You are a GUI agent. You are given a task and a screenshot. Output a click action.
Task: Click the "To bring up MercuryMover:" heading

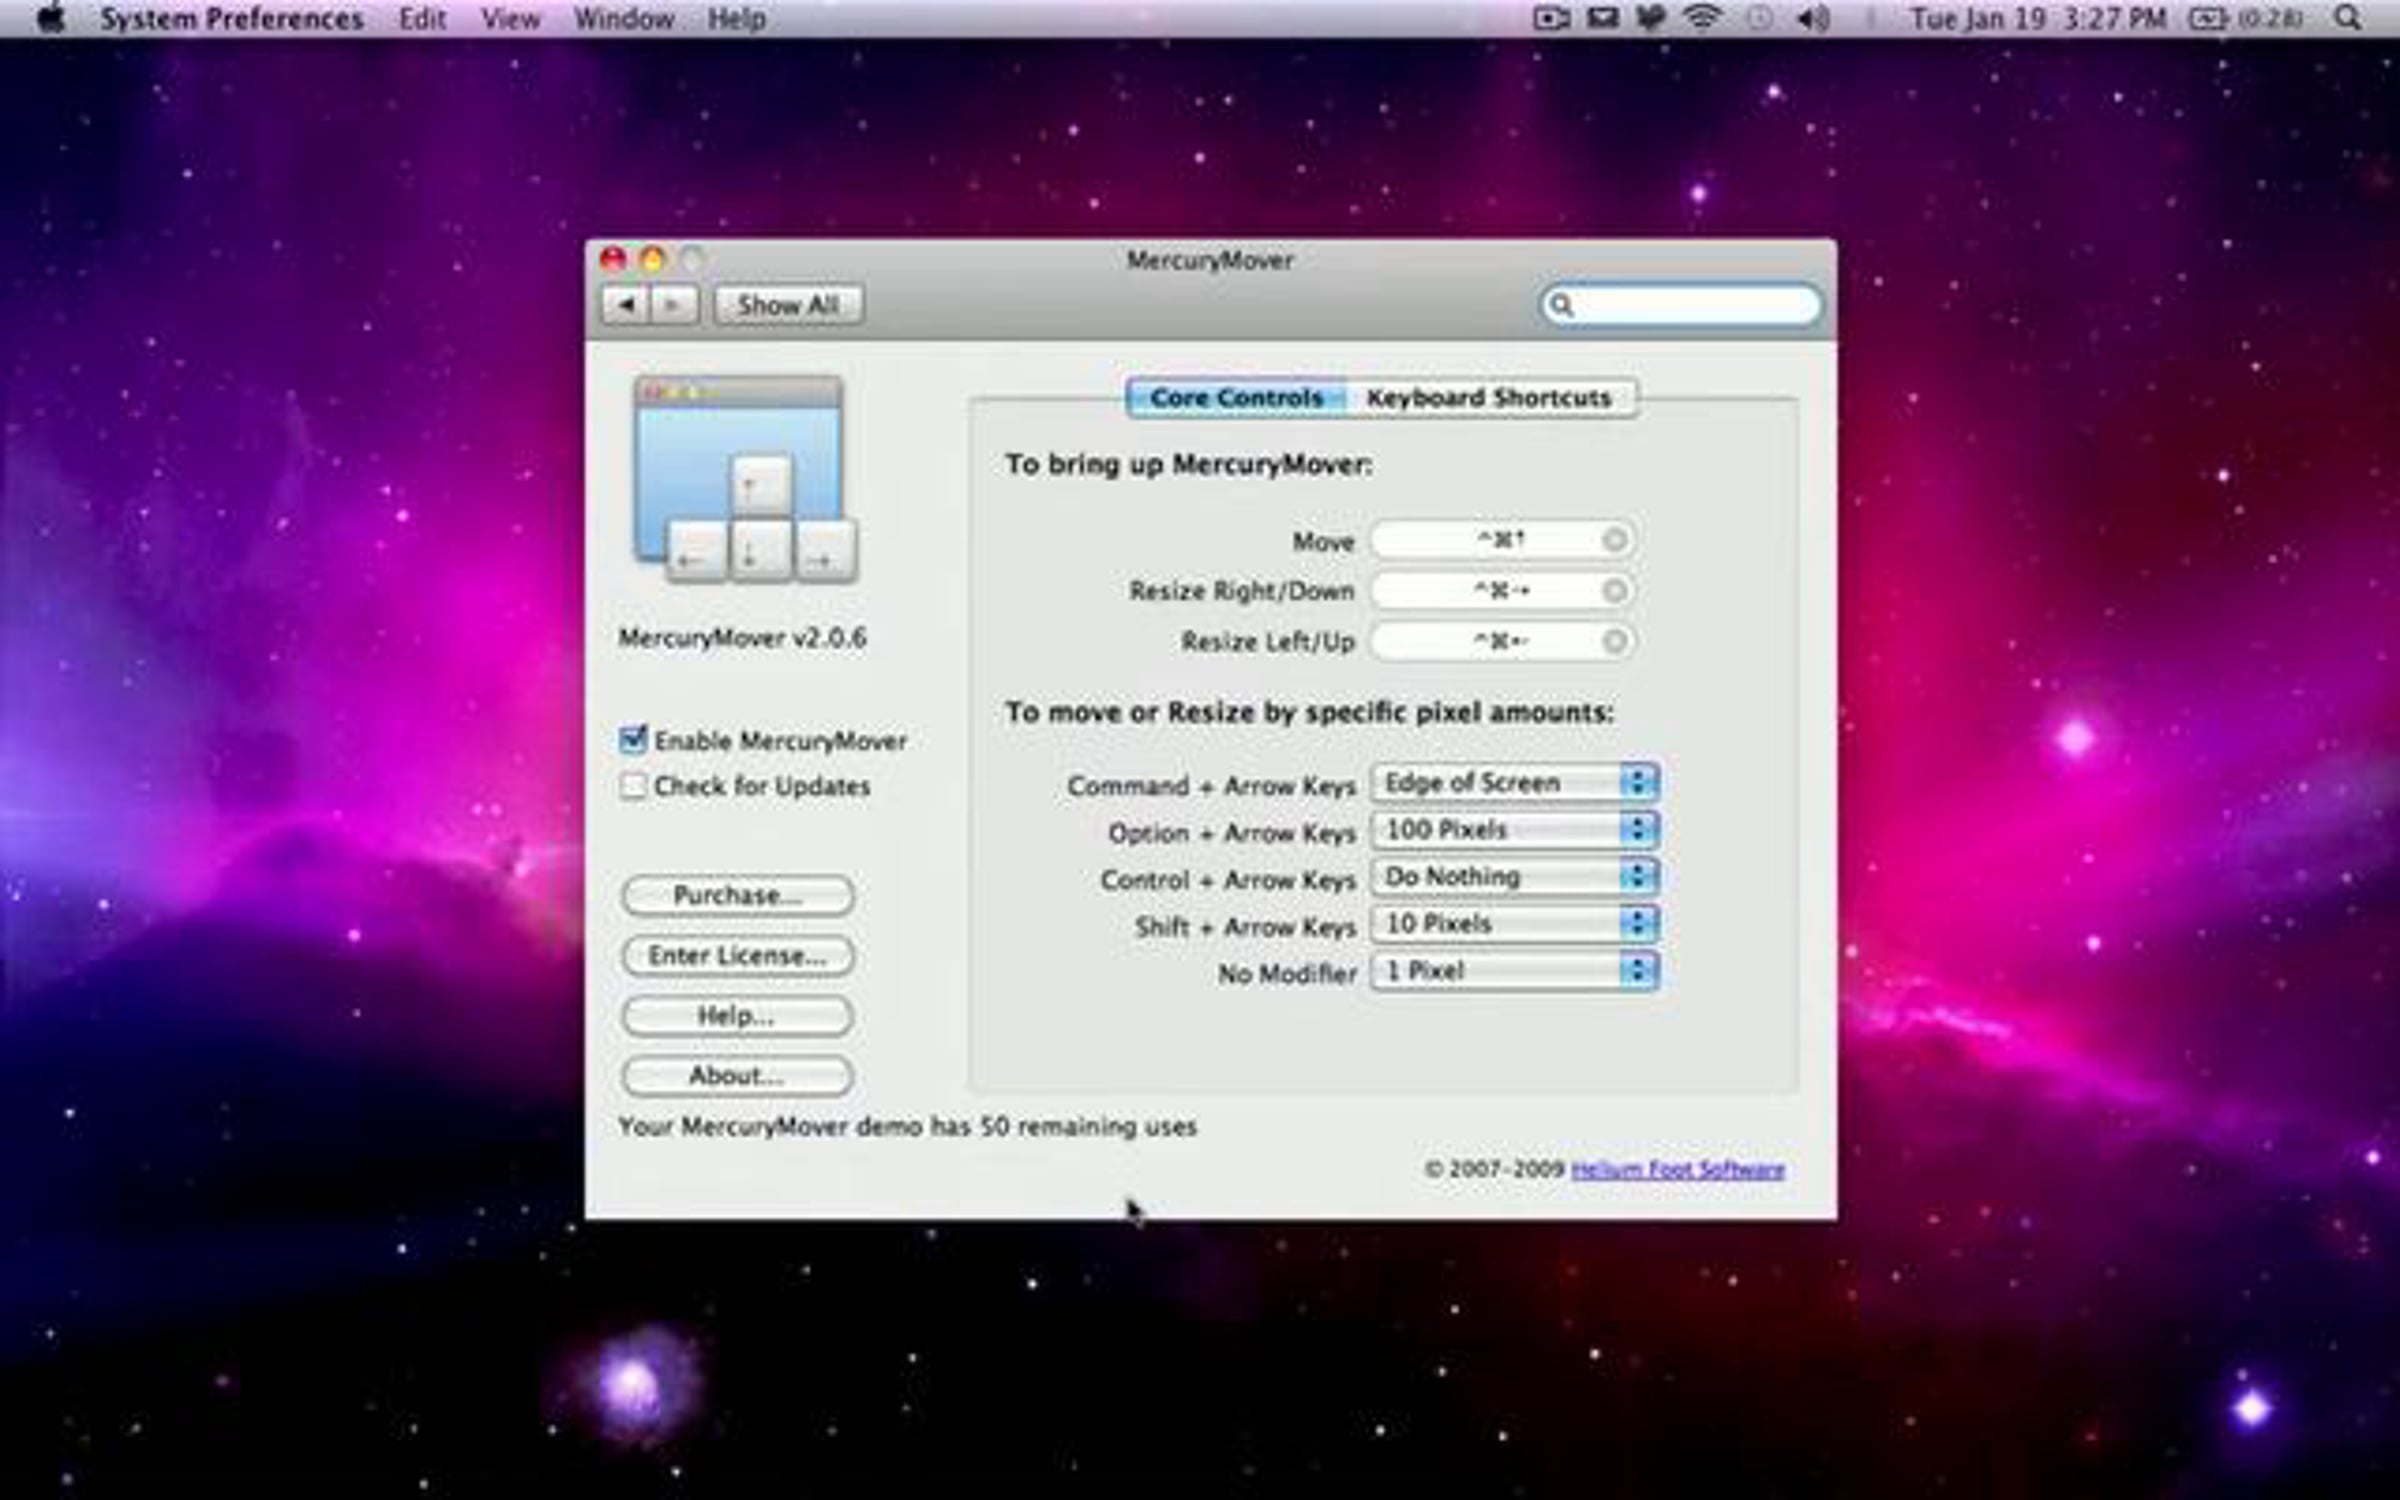[1189, 464]
